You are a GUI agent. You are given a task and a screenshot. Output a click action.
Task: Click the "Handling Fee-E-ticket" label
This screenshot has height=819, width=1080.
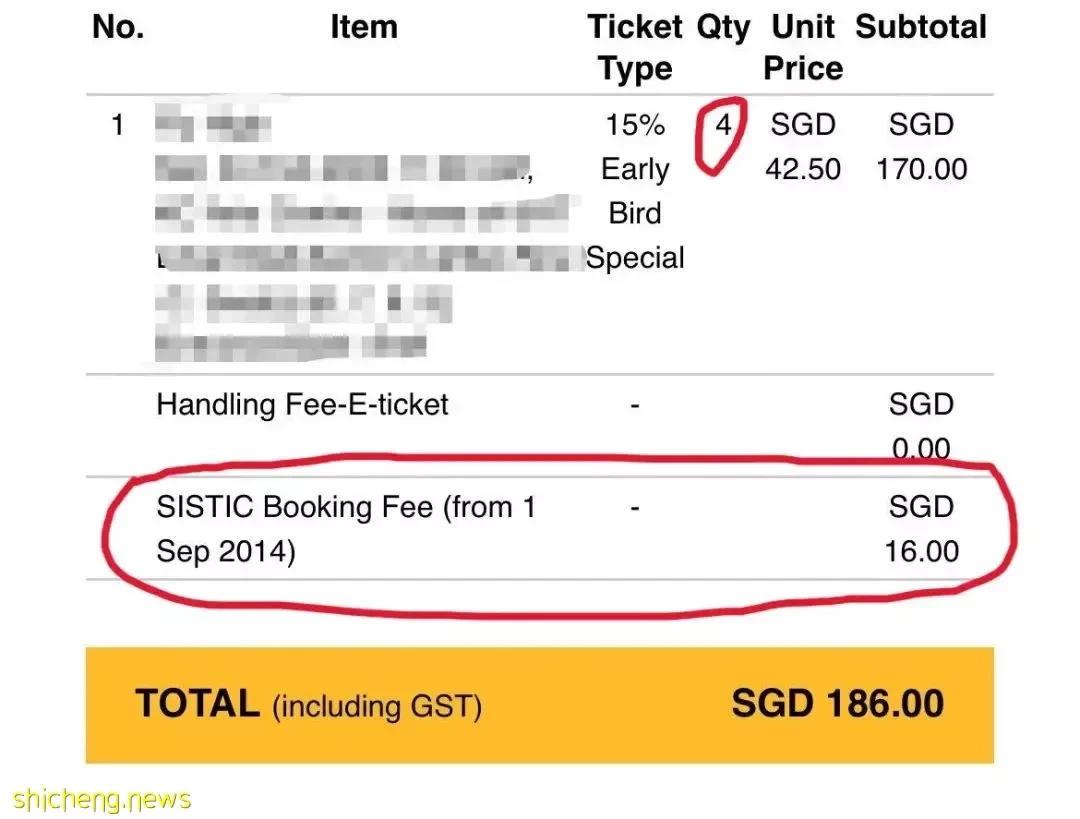point(302,405)
